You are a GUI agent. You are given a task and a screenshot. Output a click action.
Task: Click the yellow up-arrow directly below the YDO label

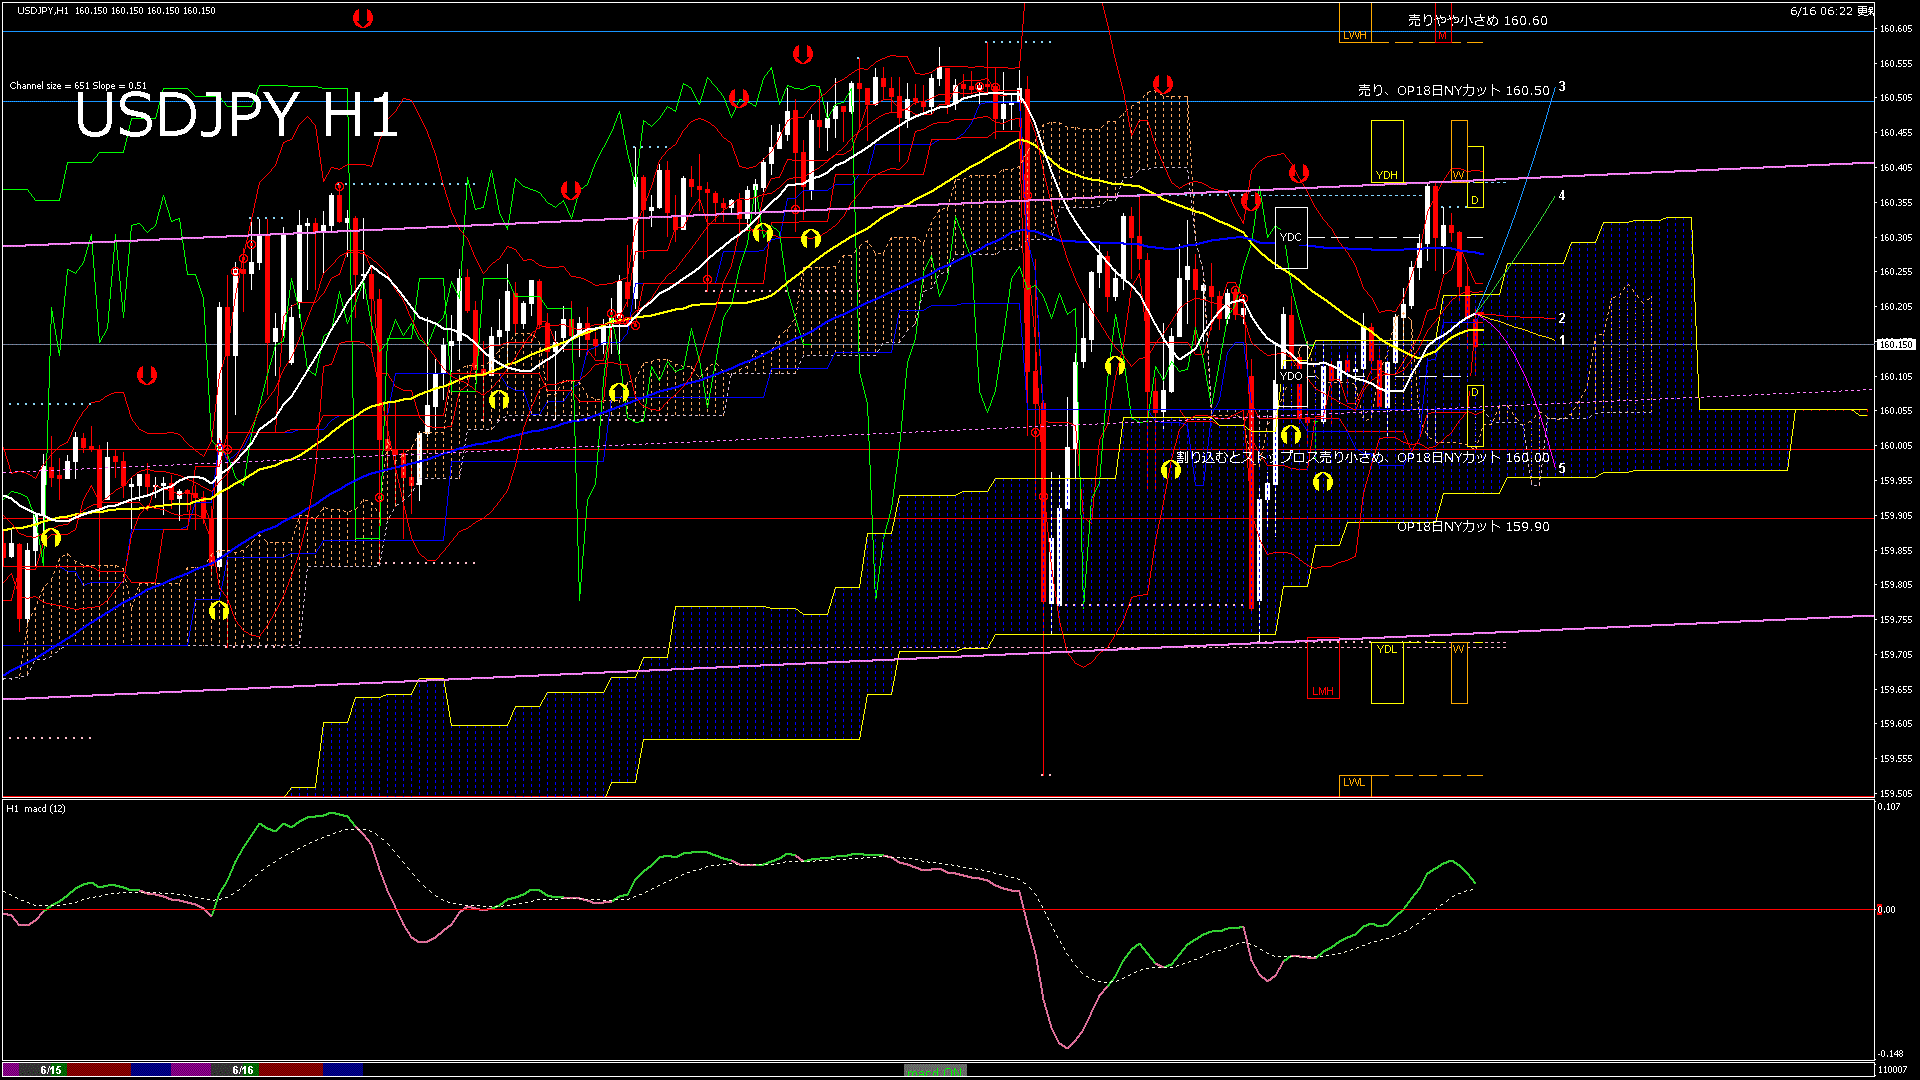pyautogui.click(x=1291, y=434)
